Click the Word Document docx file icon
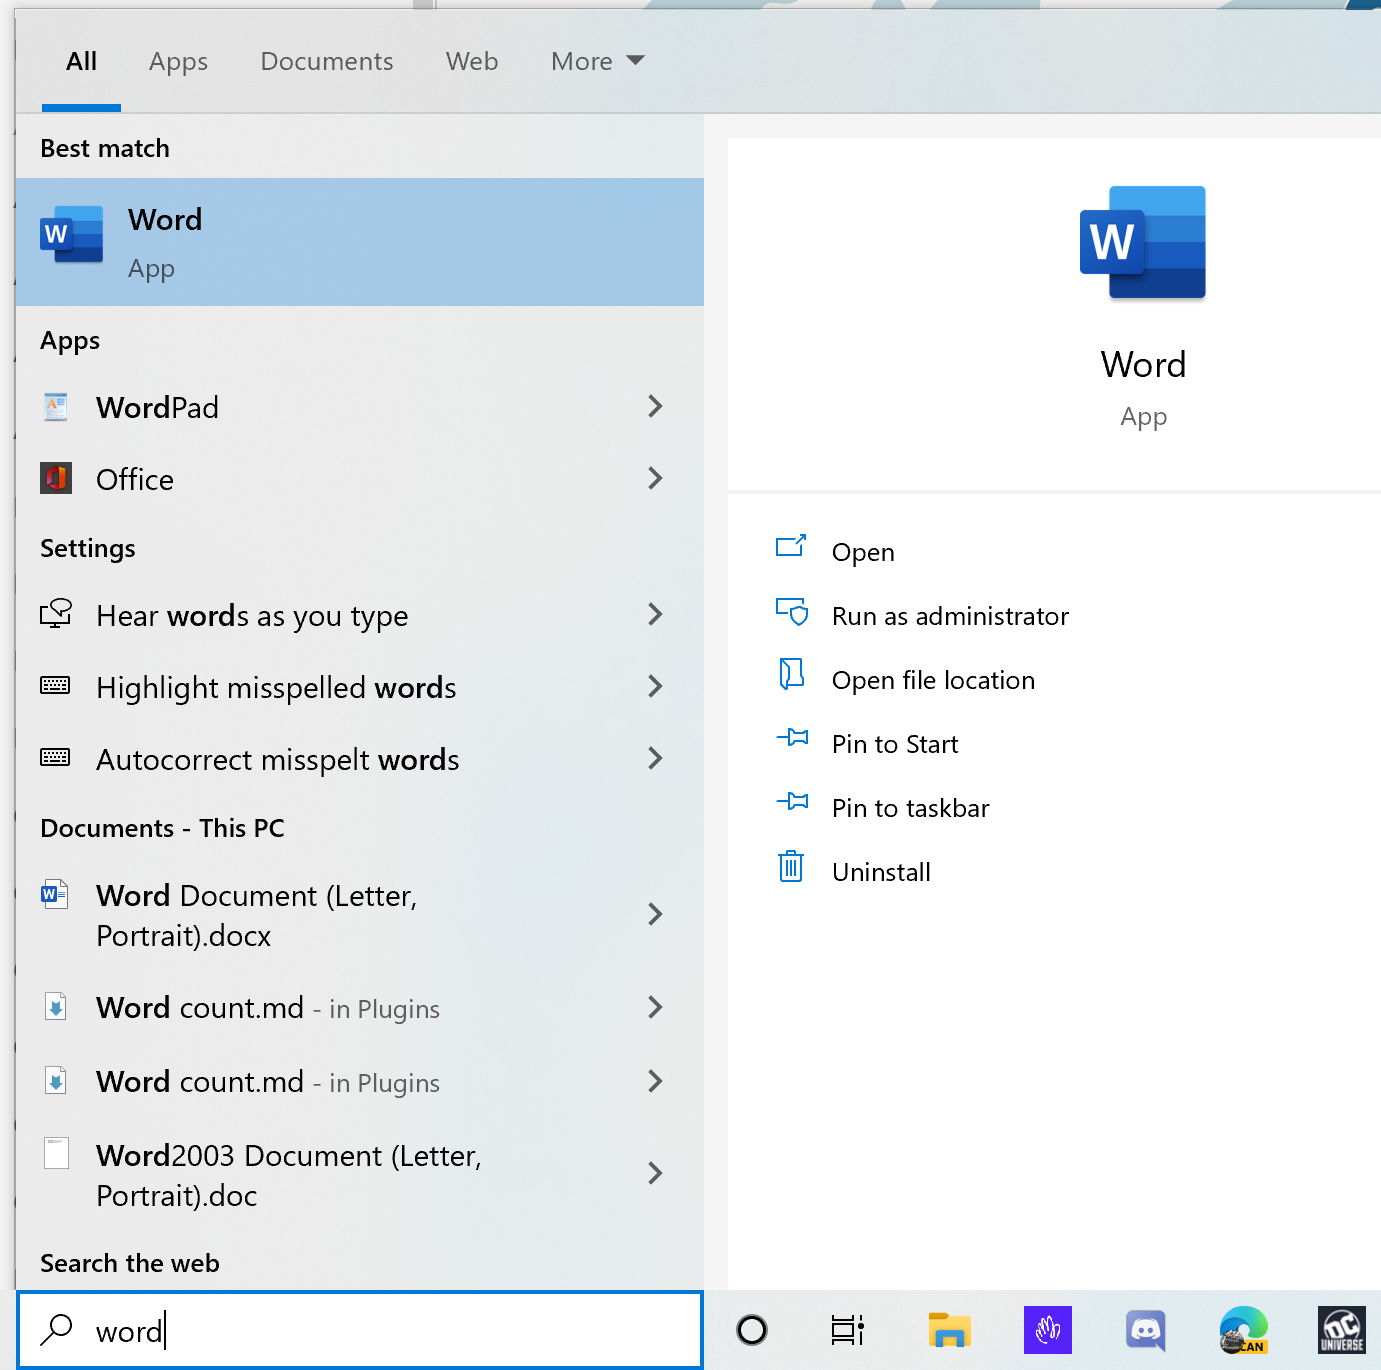1381x1370 pixels. pos(55,893)
